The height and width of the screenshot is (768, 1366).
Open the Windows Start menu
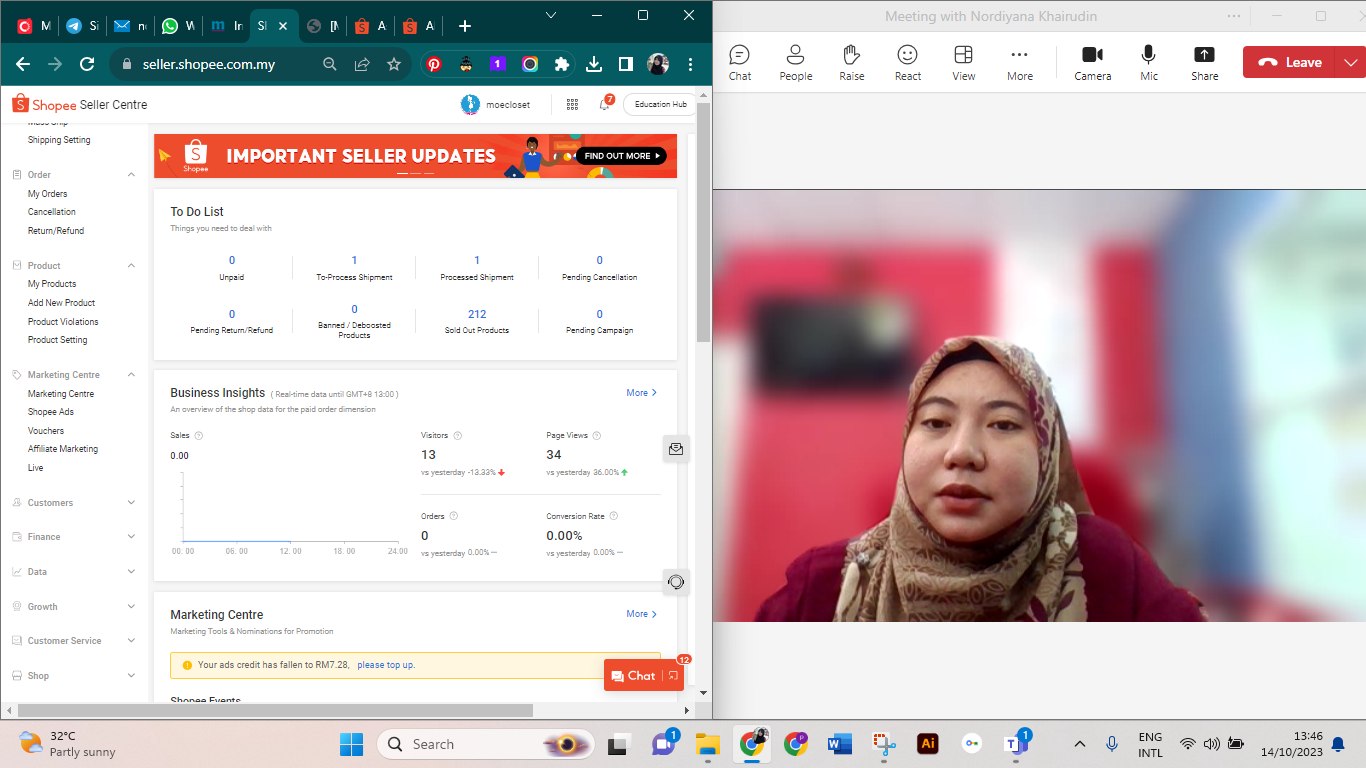point(352,744)
